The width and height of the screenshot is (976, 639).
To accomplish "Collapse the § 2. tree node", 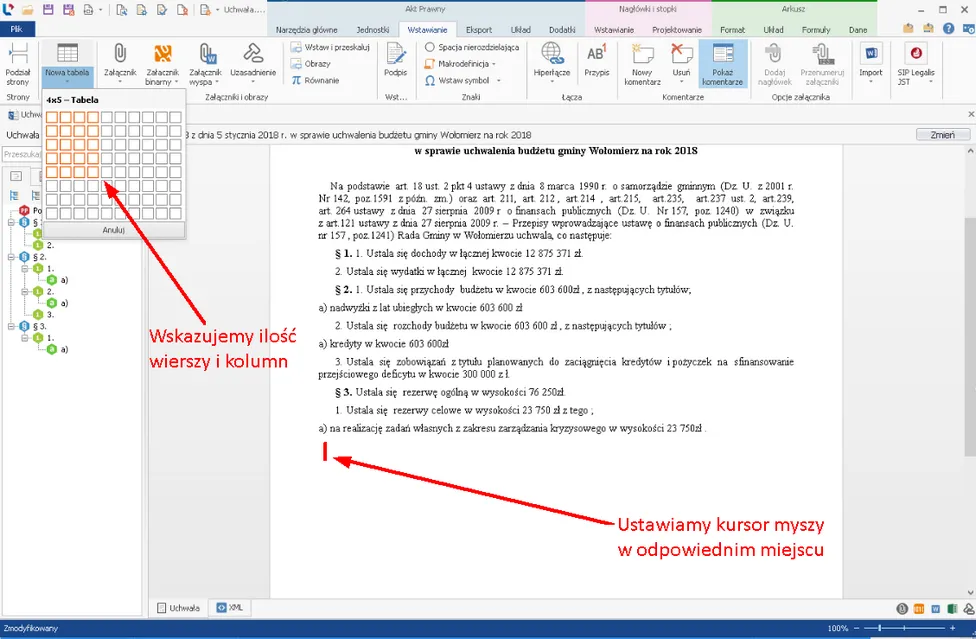I will point(13,257).
